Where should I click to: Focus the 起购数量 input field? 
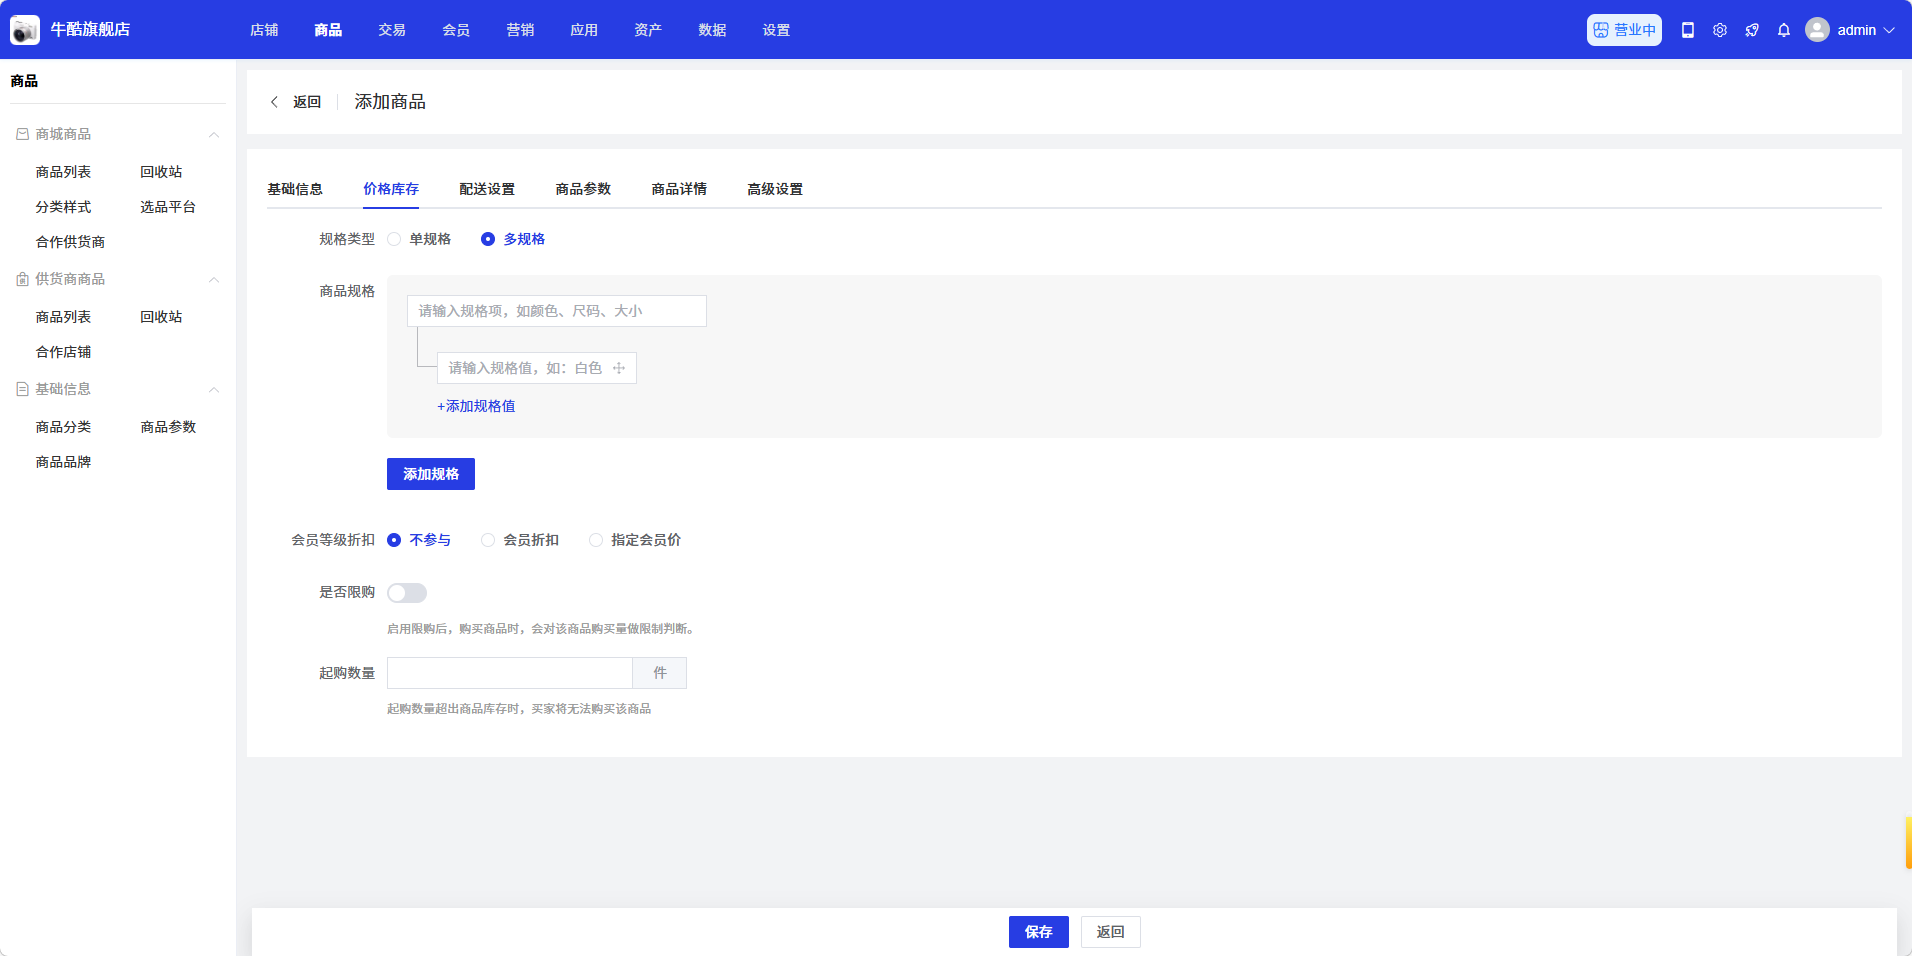(x=509, y=673)
